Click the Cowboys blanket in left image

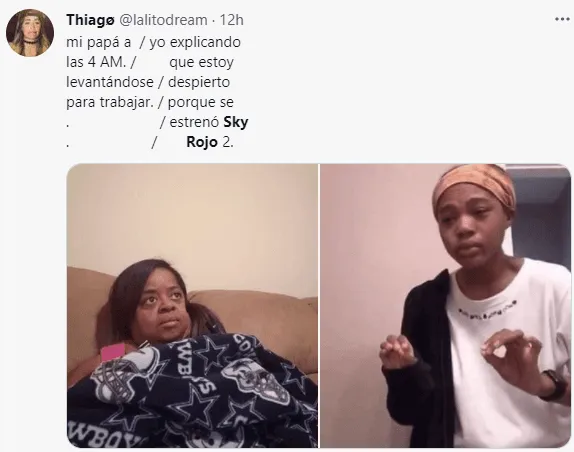pyautogui.click(x=194, y=392)
